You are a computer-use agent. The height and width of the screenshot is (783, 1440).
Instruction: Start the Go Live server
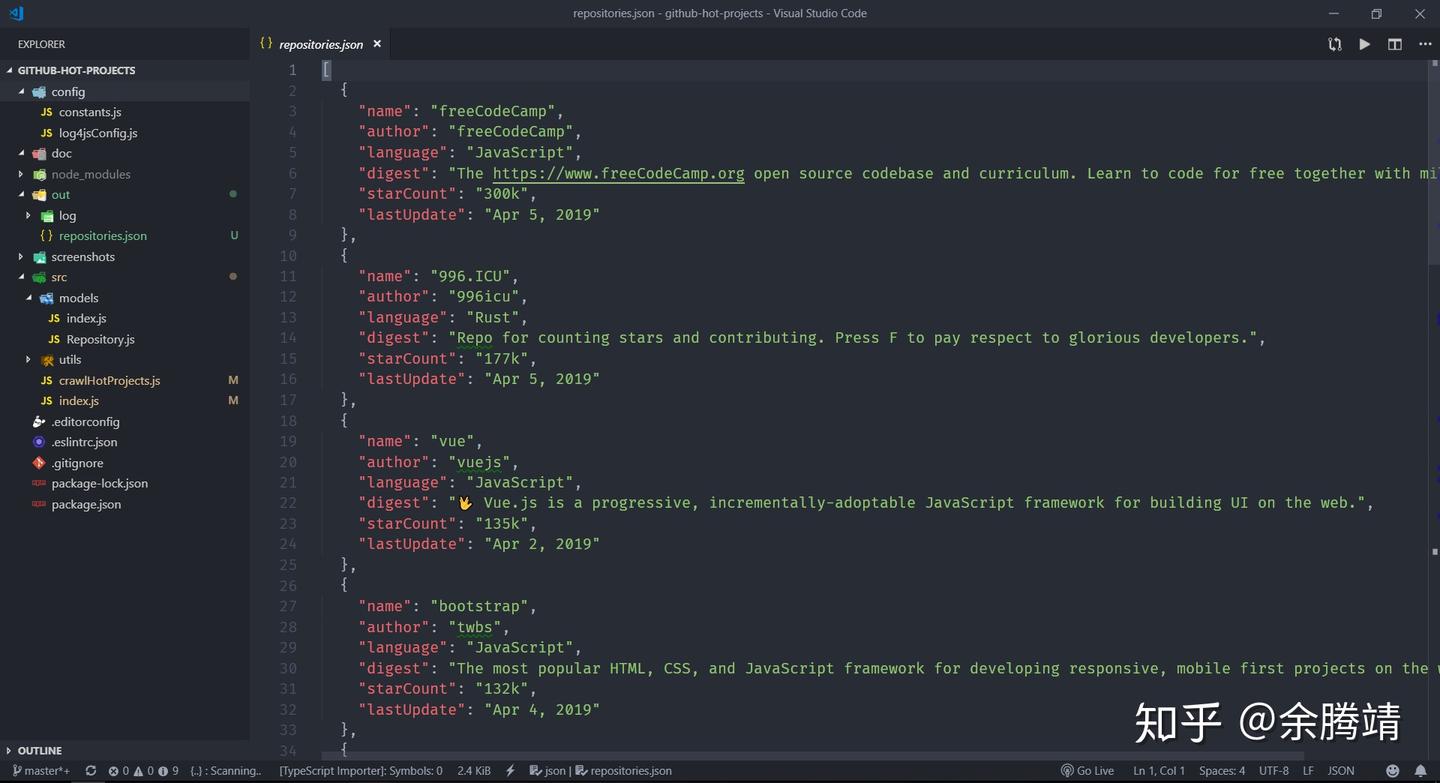tap(1088, 770)
